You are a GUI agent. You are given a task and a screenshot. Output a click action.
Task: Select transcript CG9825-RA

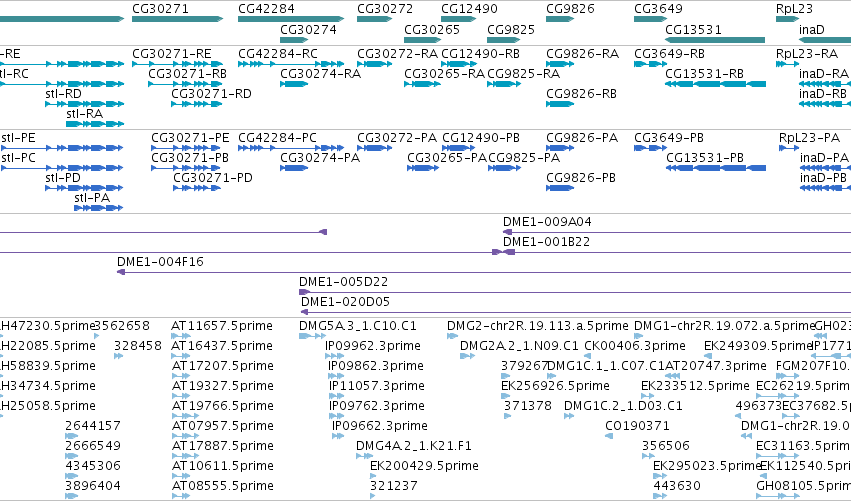[504, 84]
